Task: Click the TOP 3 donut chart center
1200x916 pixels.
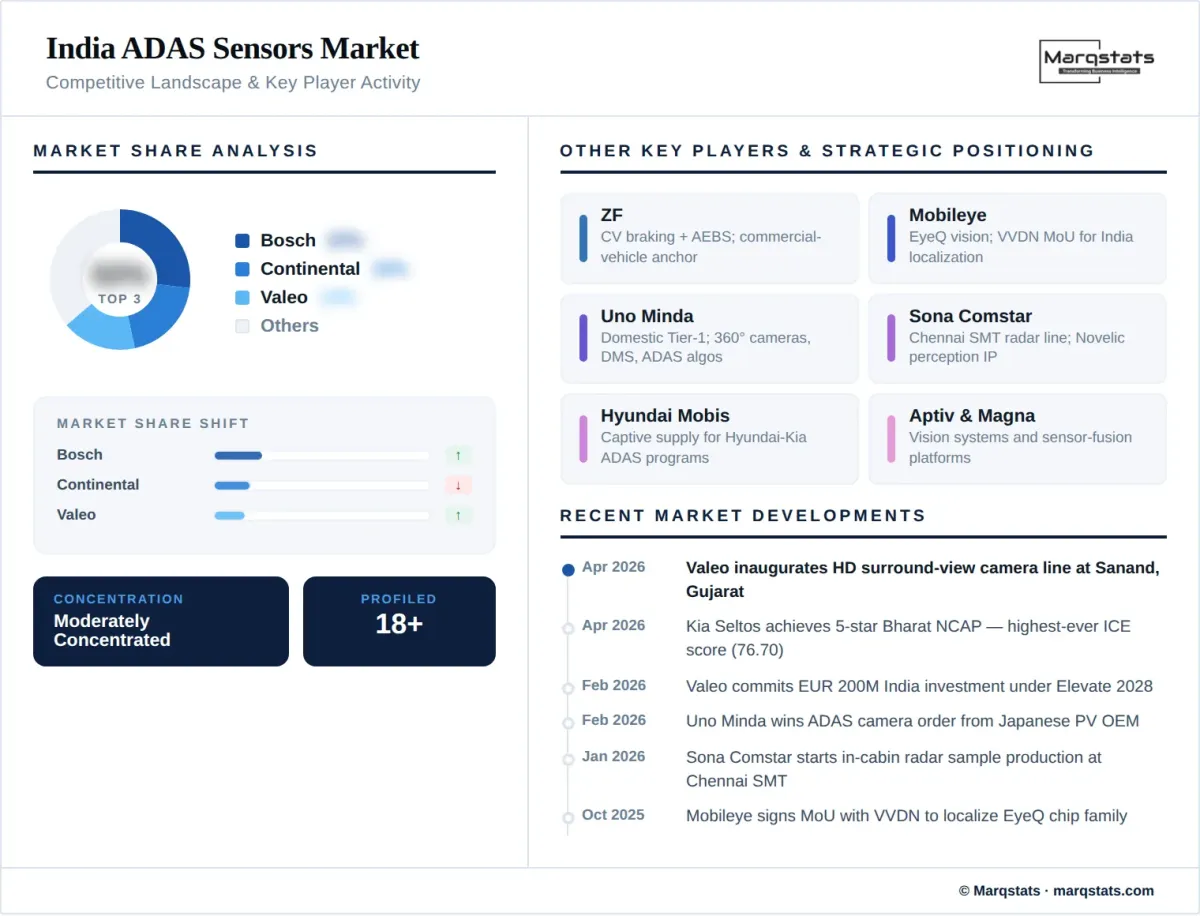Action: click(x=122, y=280)
